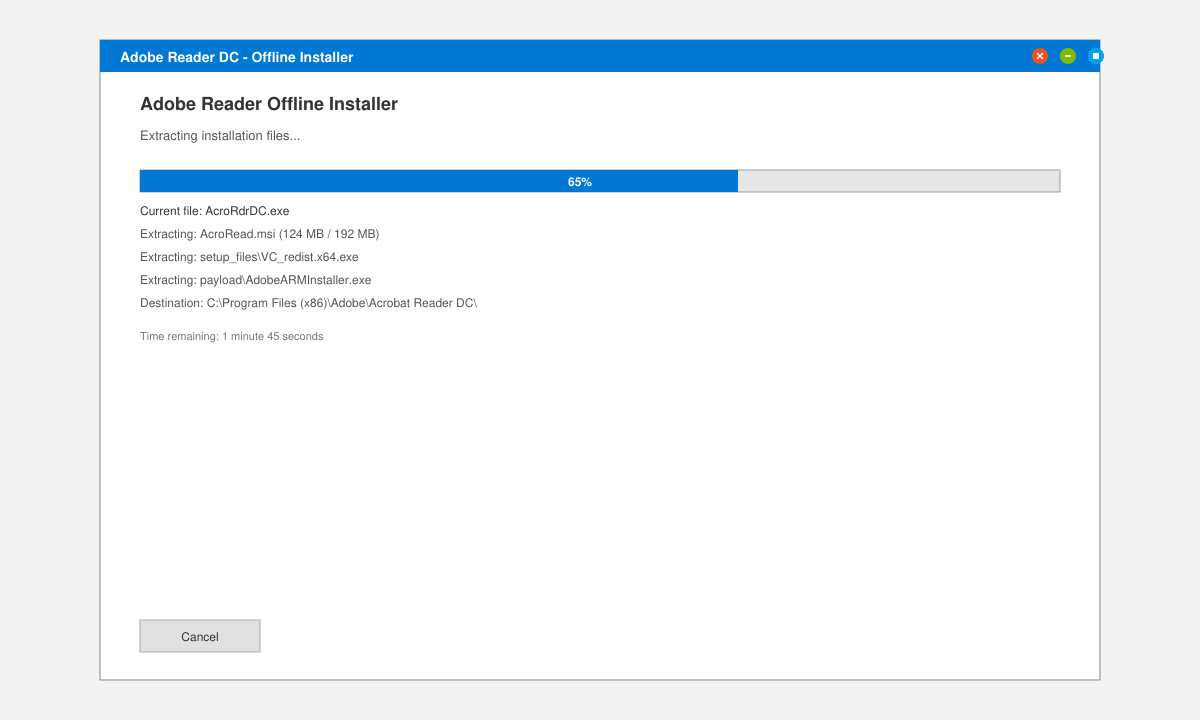This screenshot has width=1200, height=720.
Task: Click the AcroRead.msi extraction line
Action: (x=260, y=234)
